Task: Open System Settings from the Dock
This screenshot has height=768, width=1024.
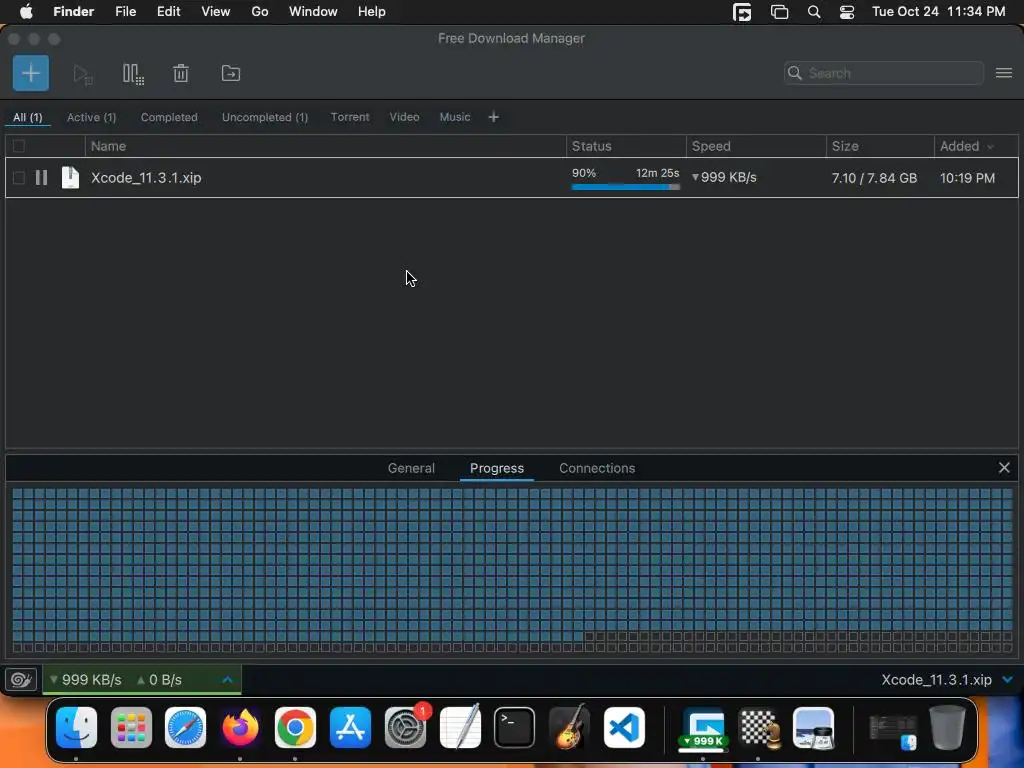Action: click(x=405, y=728)
